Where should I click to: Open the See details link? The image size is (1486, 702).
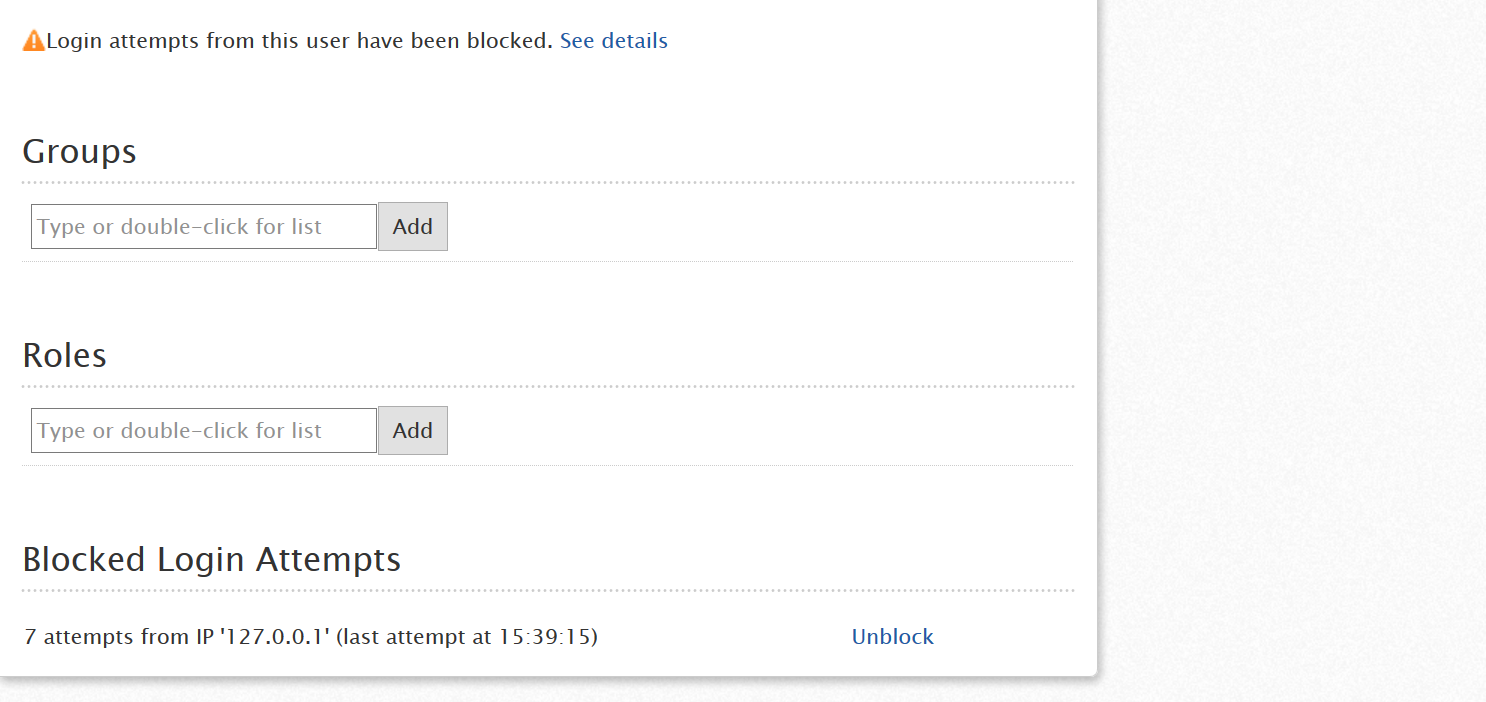coord(613,41)
